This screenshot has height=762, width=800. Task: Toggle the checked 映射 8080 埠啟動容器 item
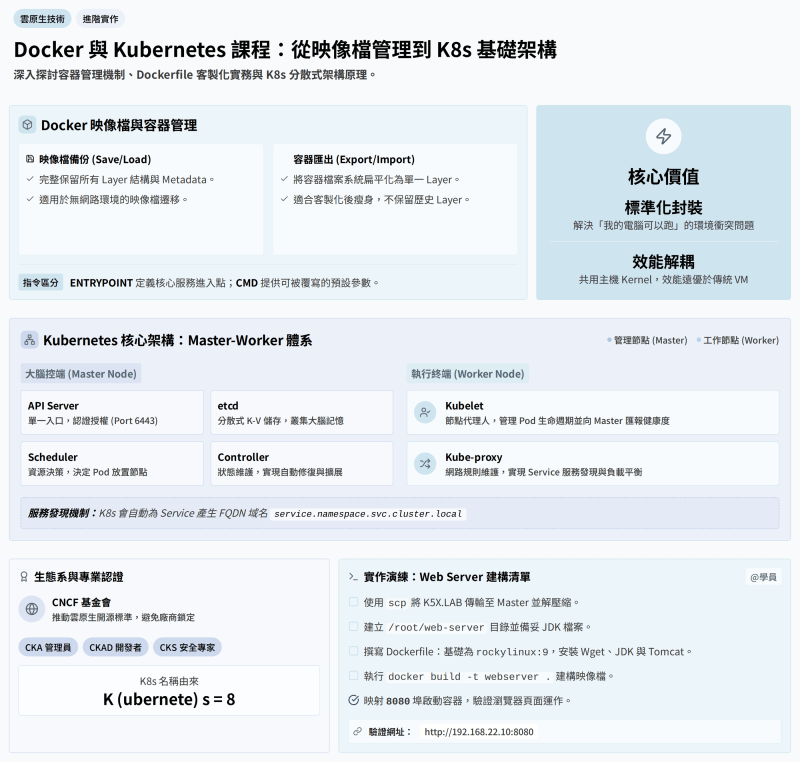pos(354,700)
